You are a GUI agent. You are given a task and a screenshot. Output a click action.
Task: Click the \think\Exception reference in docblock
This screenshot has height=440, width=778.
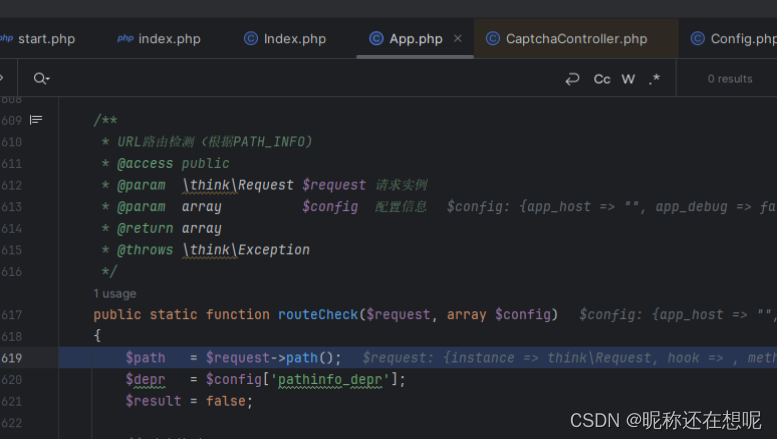pos(246,250)
